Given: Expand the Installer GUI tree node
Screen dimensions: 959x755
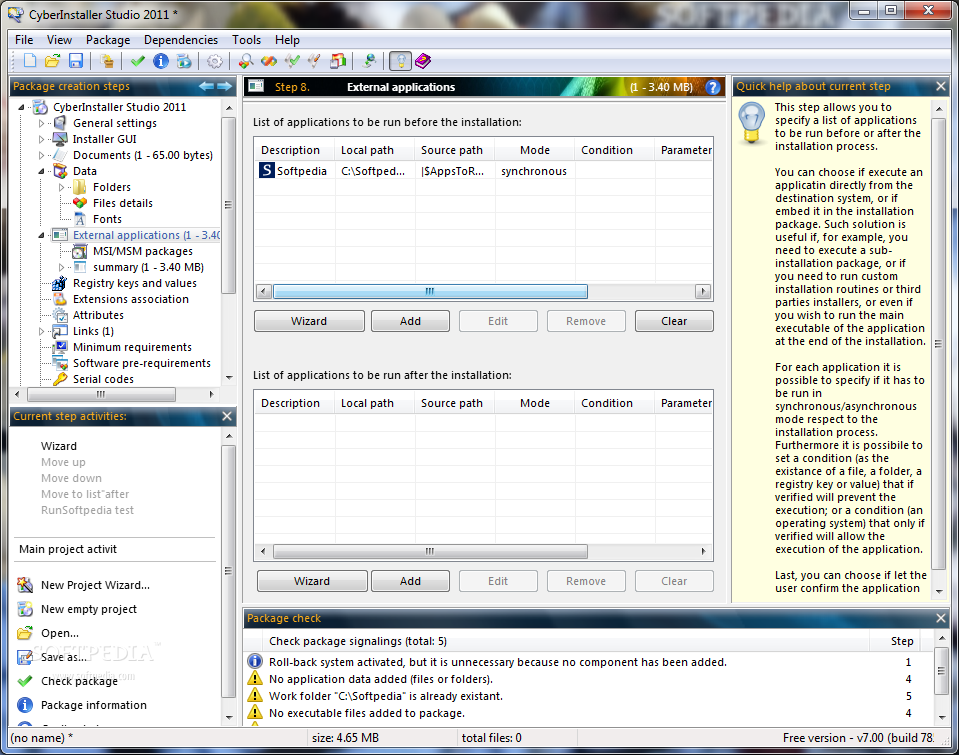Looking at the screenshot, I should pyautogui.click(x=42, y=139).
